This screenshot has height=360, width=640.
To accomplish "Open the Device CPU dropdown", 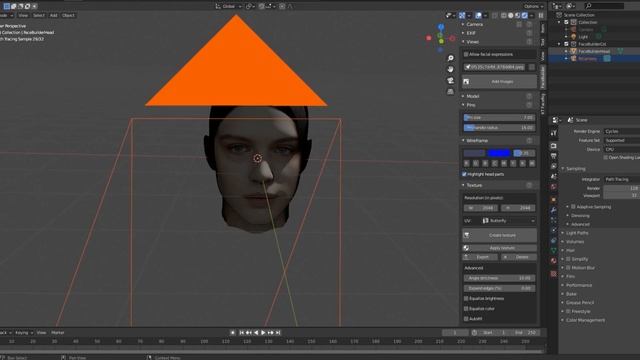I will click(x=622, y=149).
